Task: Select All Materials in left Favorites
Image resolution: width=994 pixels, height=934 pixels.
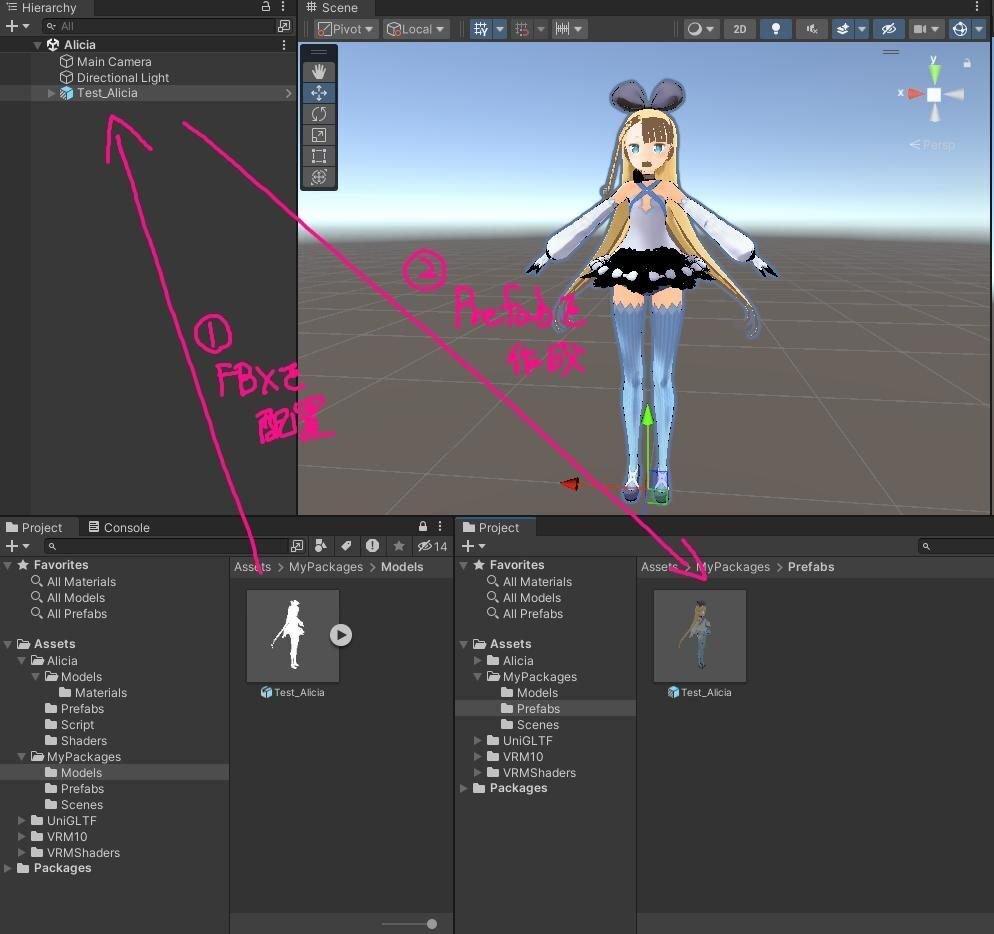Action: [x=81, y=581]
